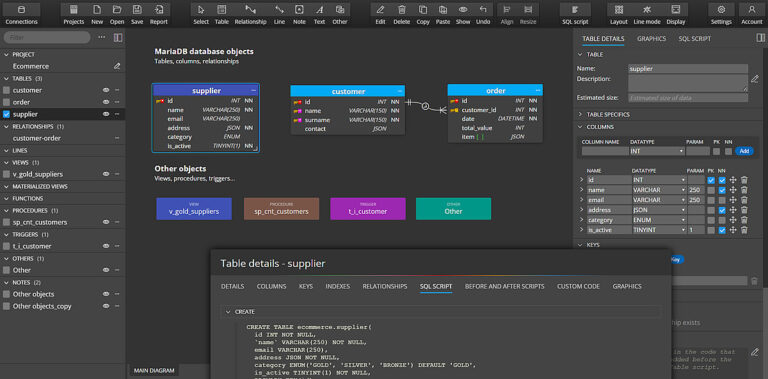This screenshot has height=379, width=768.
Task: Delete the is_active column trash icon
Action: (x=744, y=230)
